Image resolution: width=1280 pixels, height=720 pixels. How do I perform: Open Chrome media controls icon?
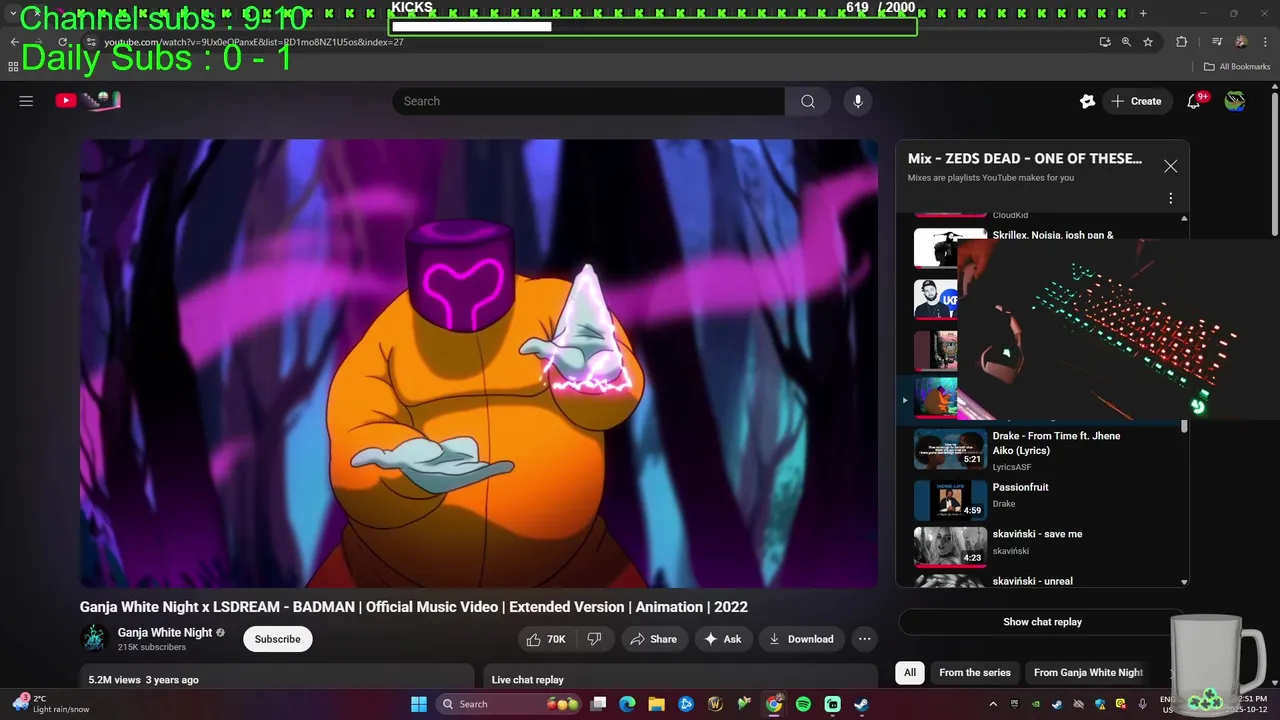(x=1217, y=42)
